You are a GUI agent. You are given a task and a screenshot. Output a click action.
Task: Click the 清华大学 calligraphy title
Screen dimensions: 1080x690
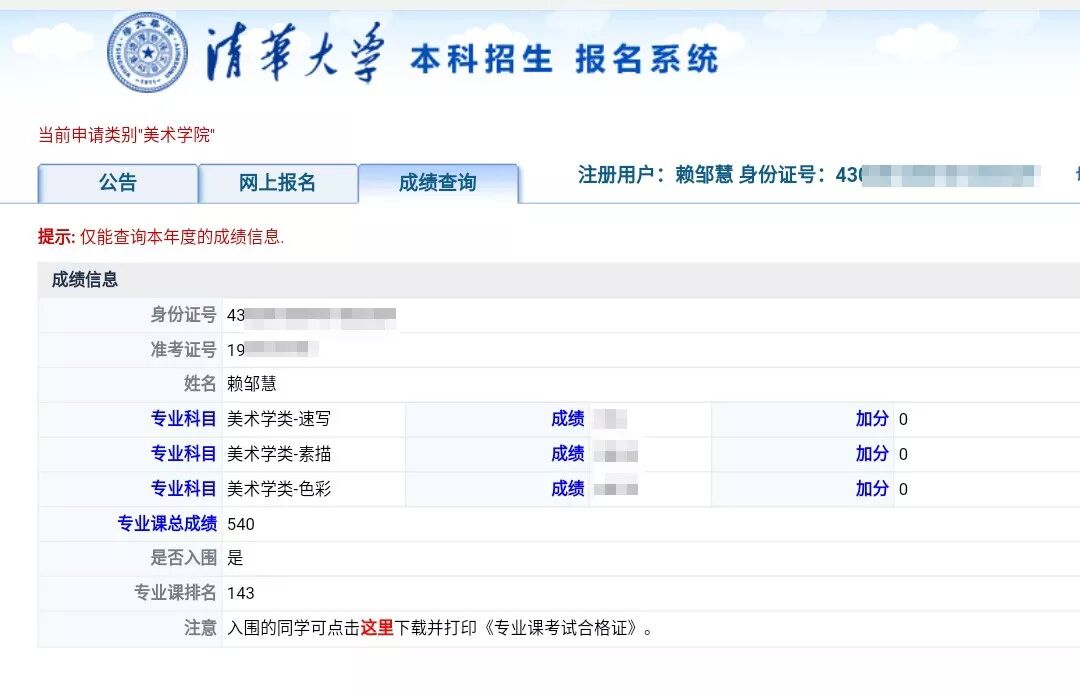click(295, 53)
